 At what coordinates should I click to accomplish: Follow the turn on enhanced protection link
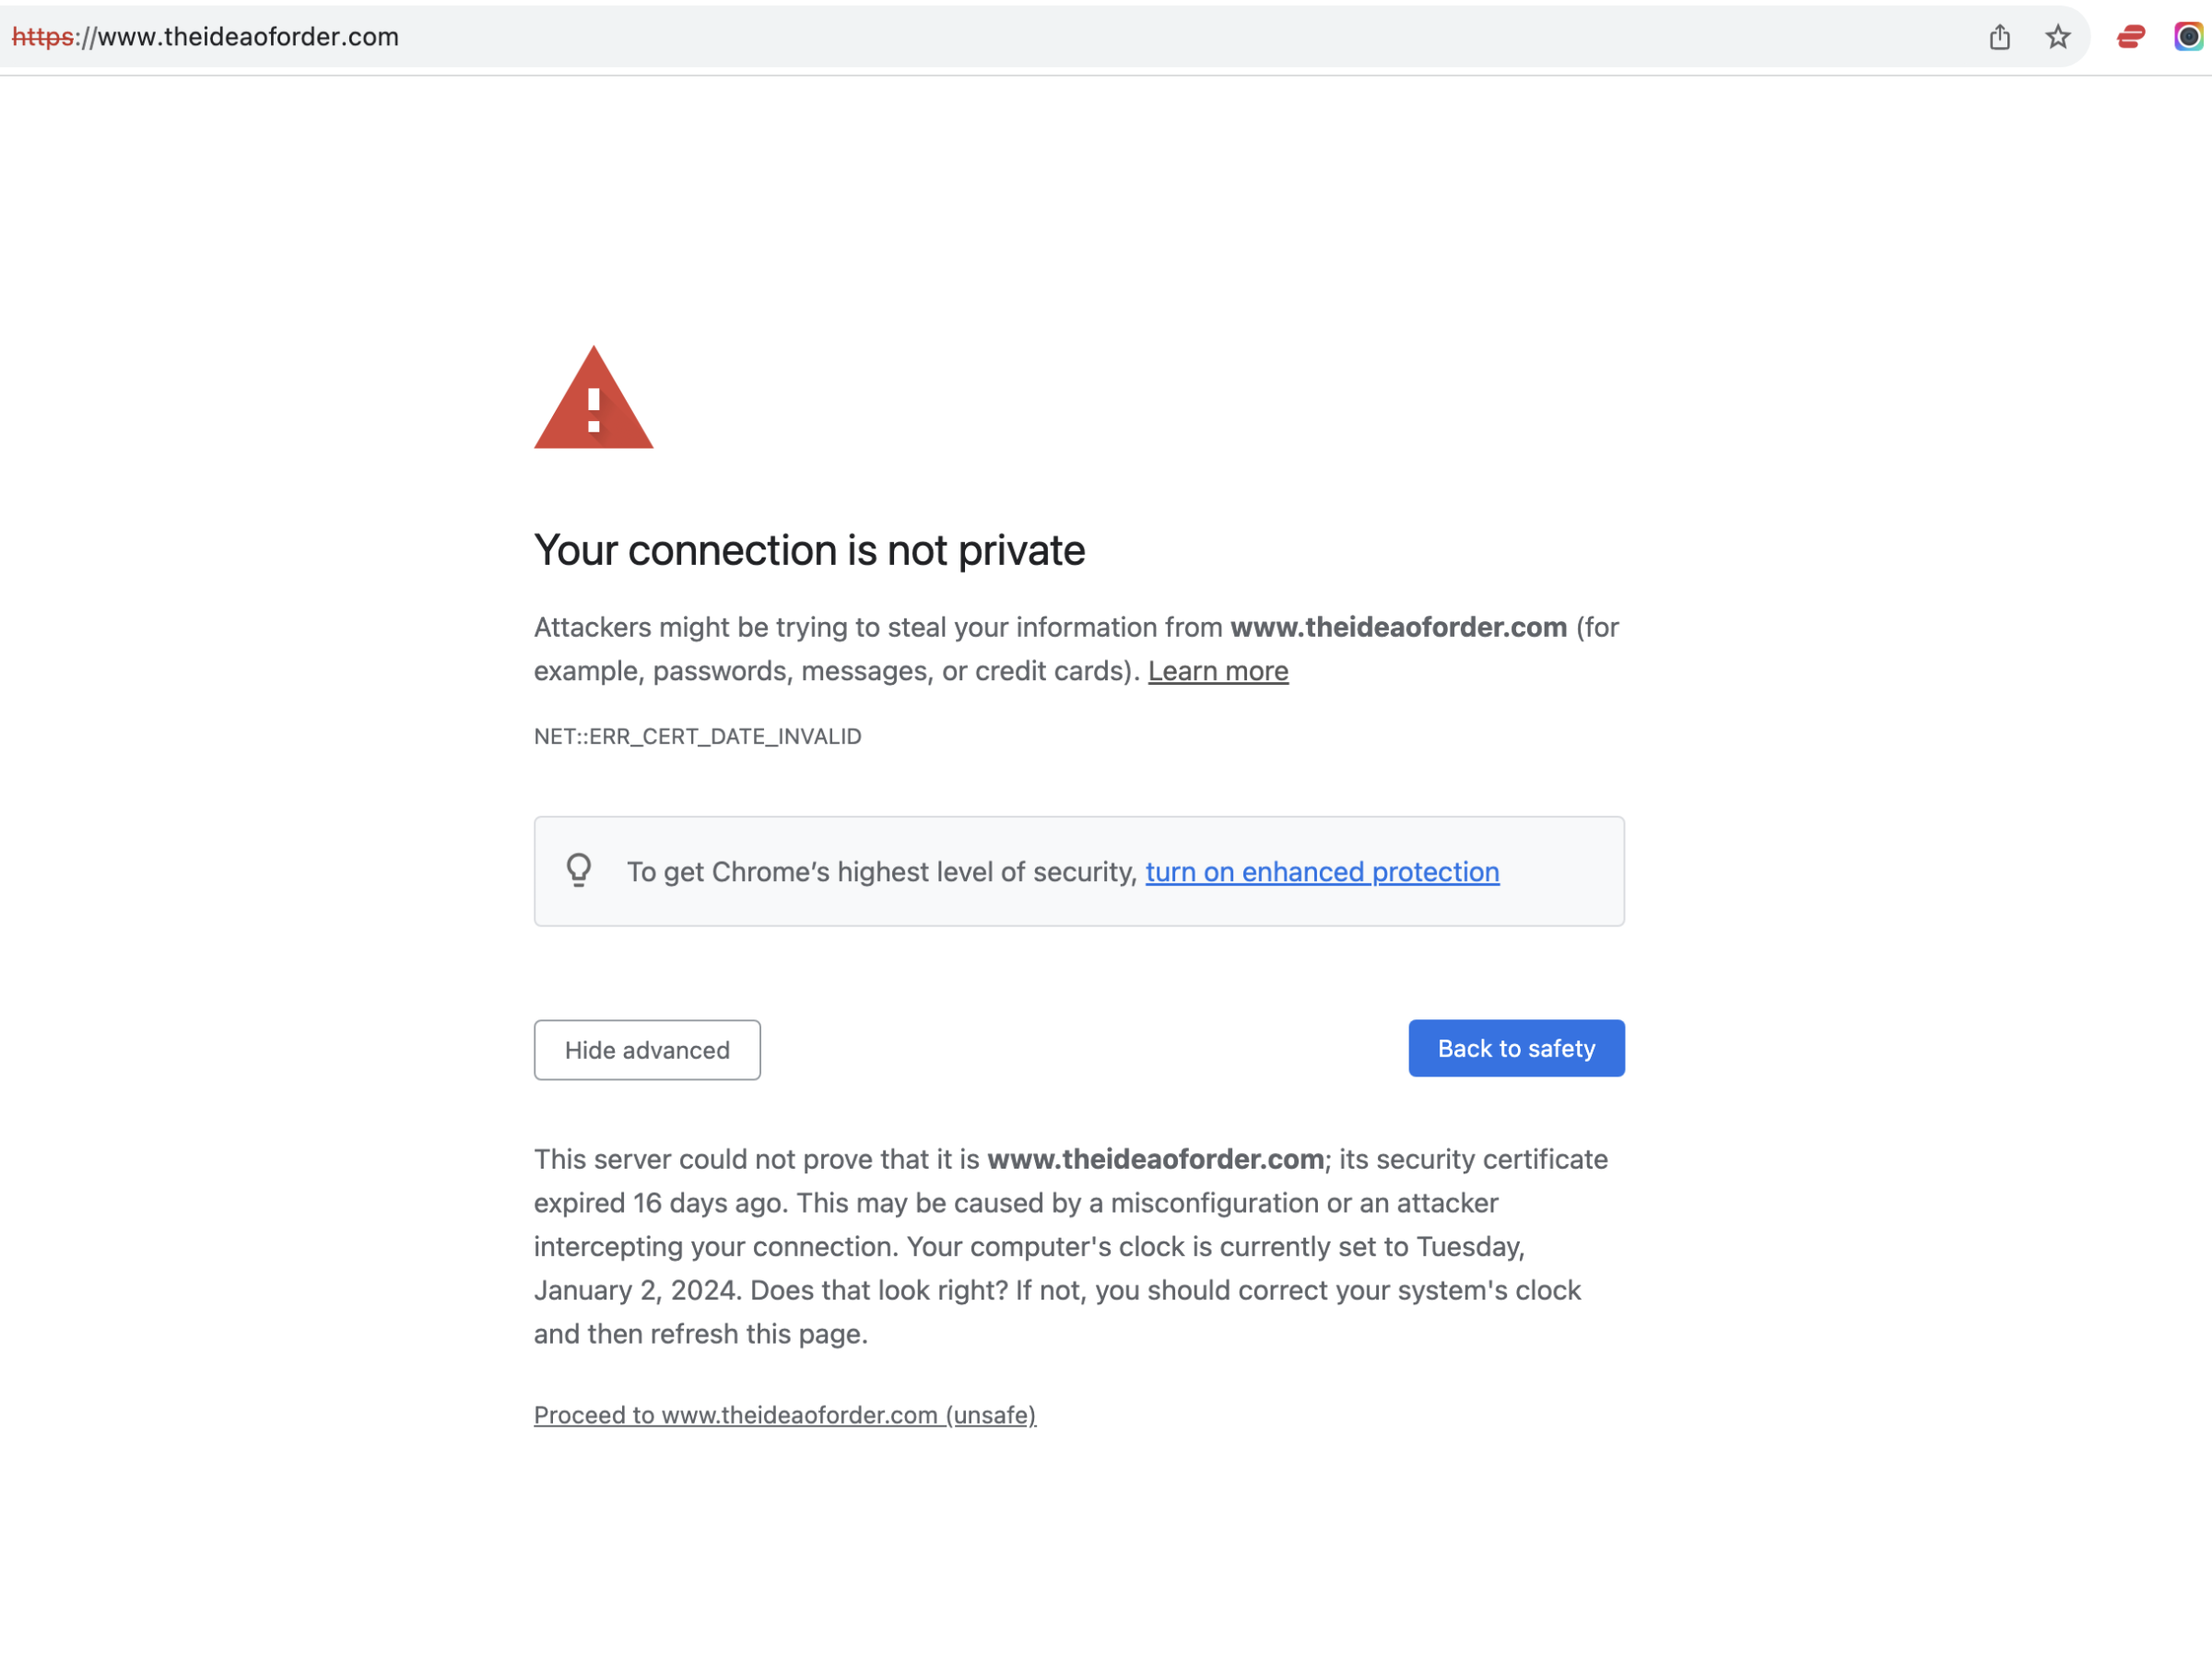point(1322,872)
